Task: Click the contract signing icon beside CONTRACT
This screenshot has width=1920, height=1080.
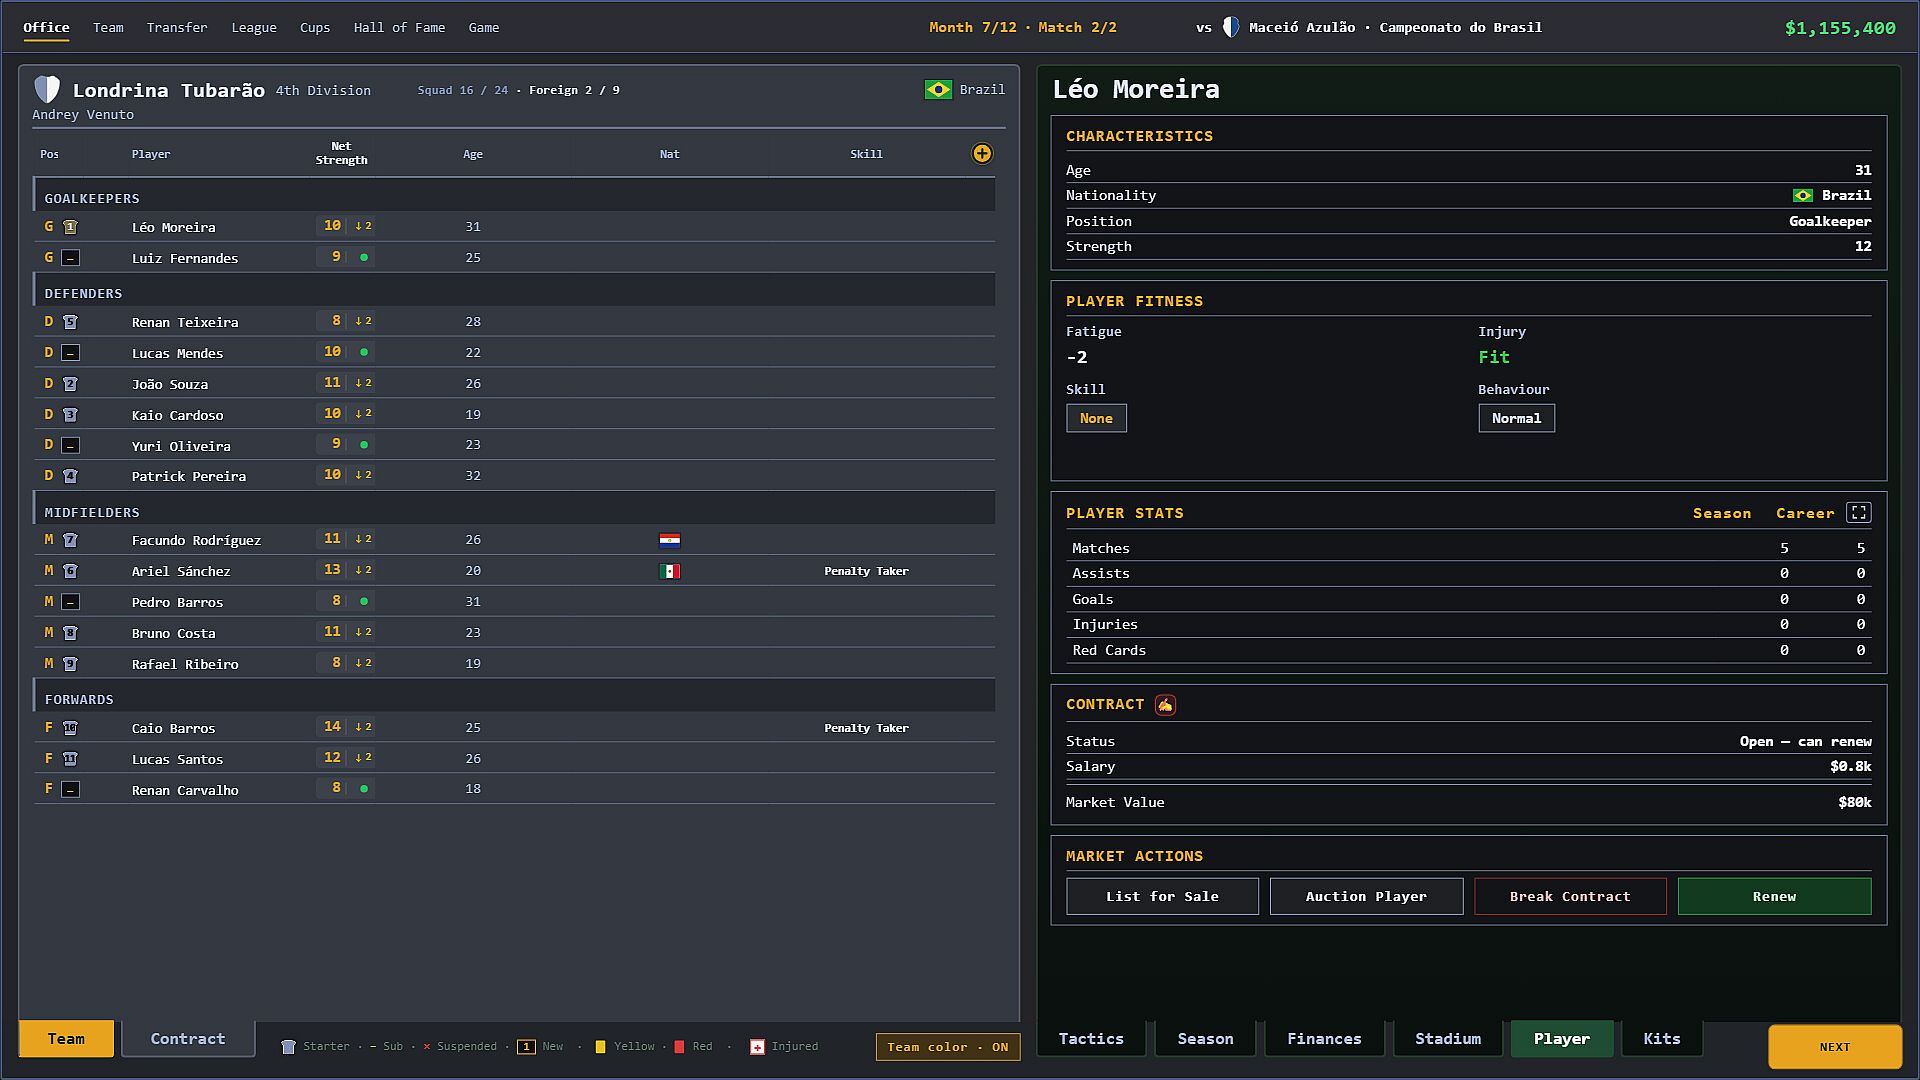Action: click(x=1165, y=705)
